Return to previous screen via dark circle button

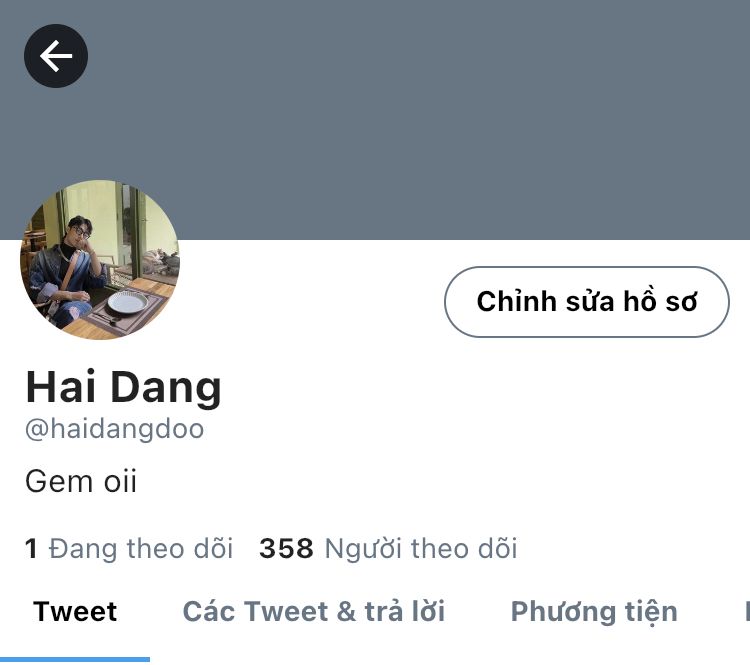click(x=56, y=56)
